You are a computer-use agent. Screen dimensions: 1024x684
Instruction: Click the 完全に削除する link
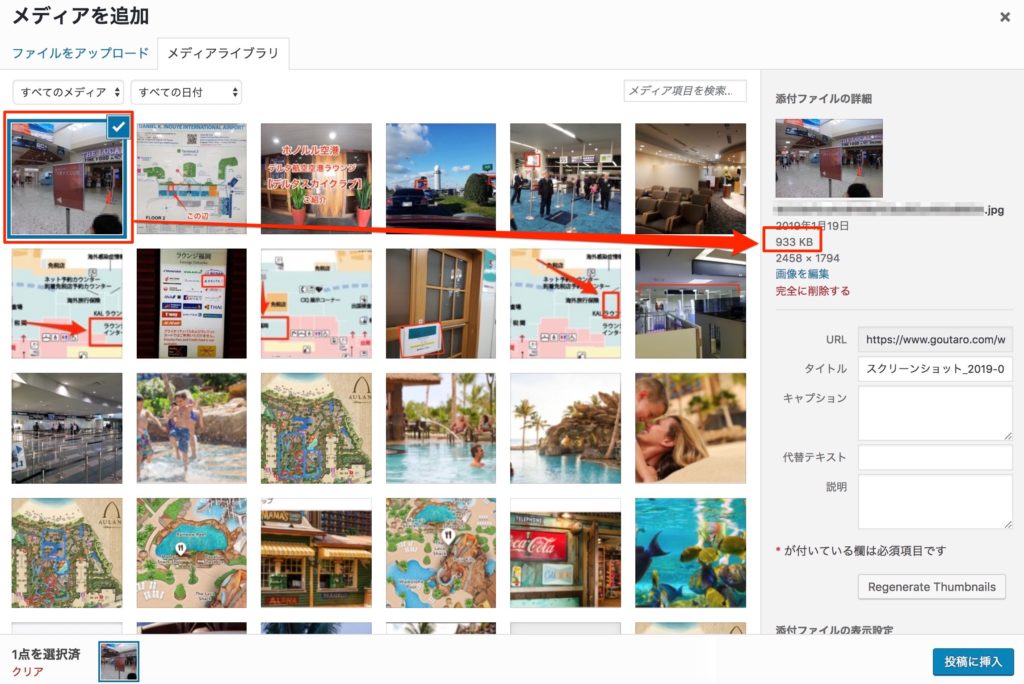coord(812,291)
